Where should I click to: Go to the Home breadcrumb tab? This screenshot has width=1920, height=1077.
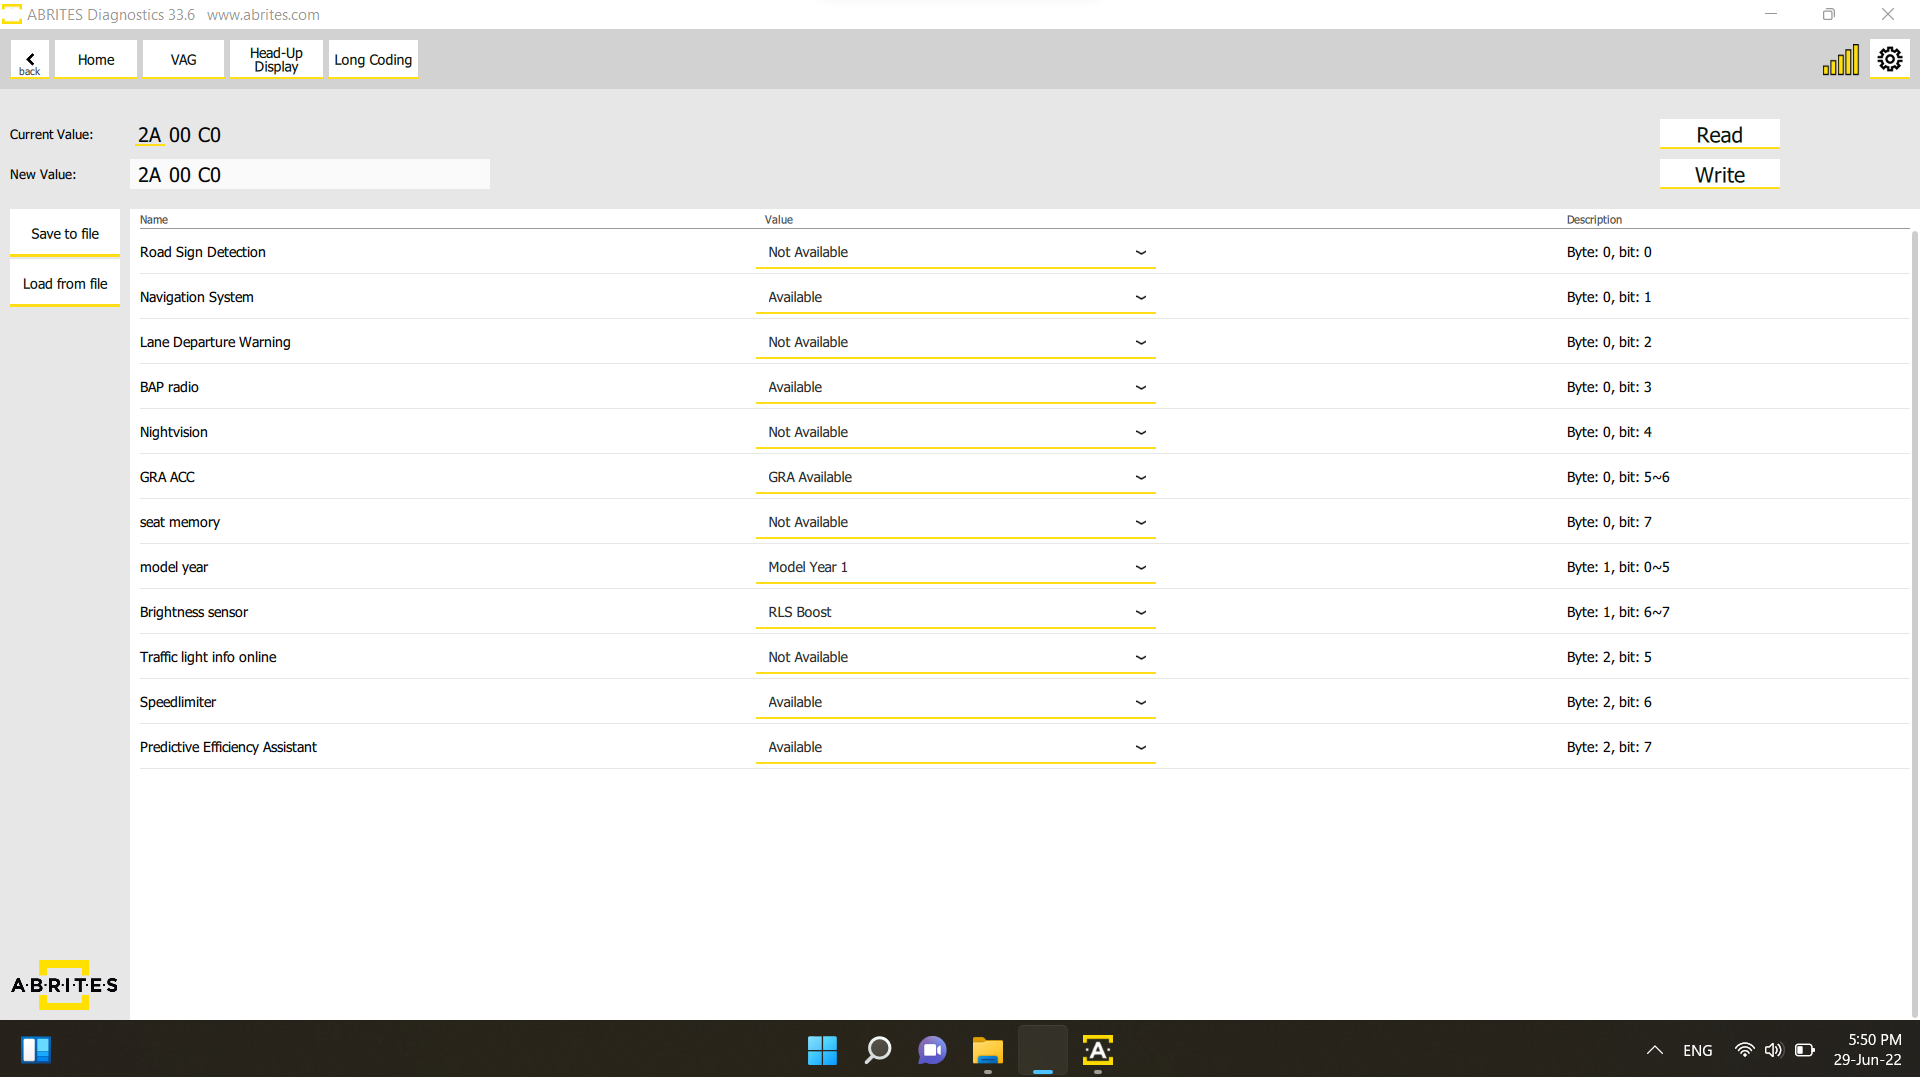pos(96,60)
